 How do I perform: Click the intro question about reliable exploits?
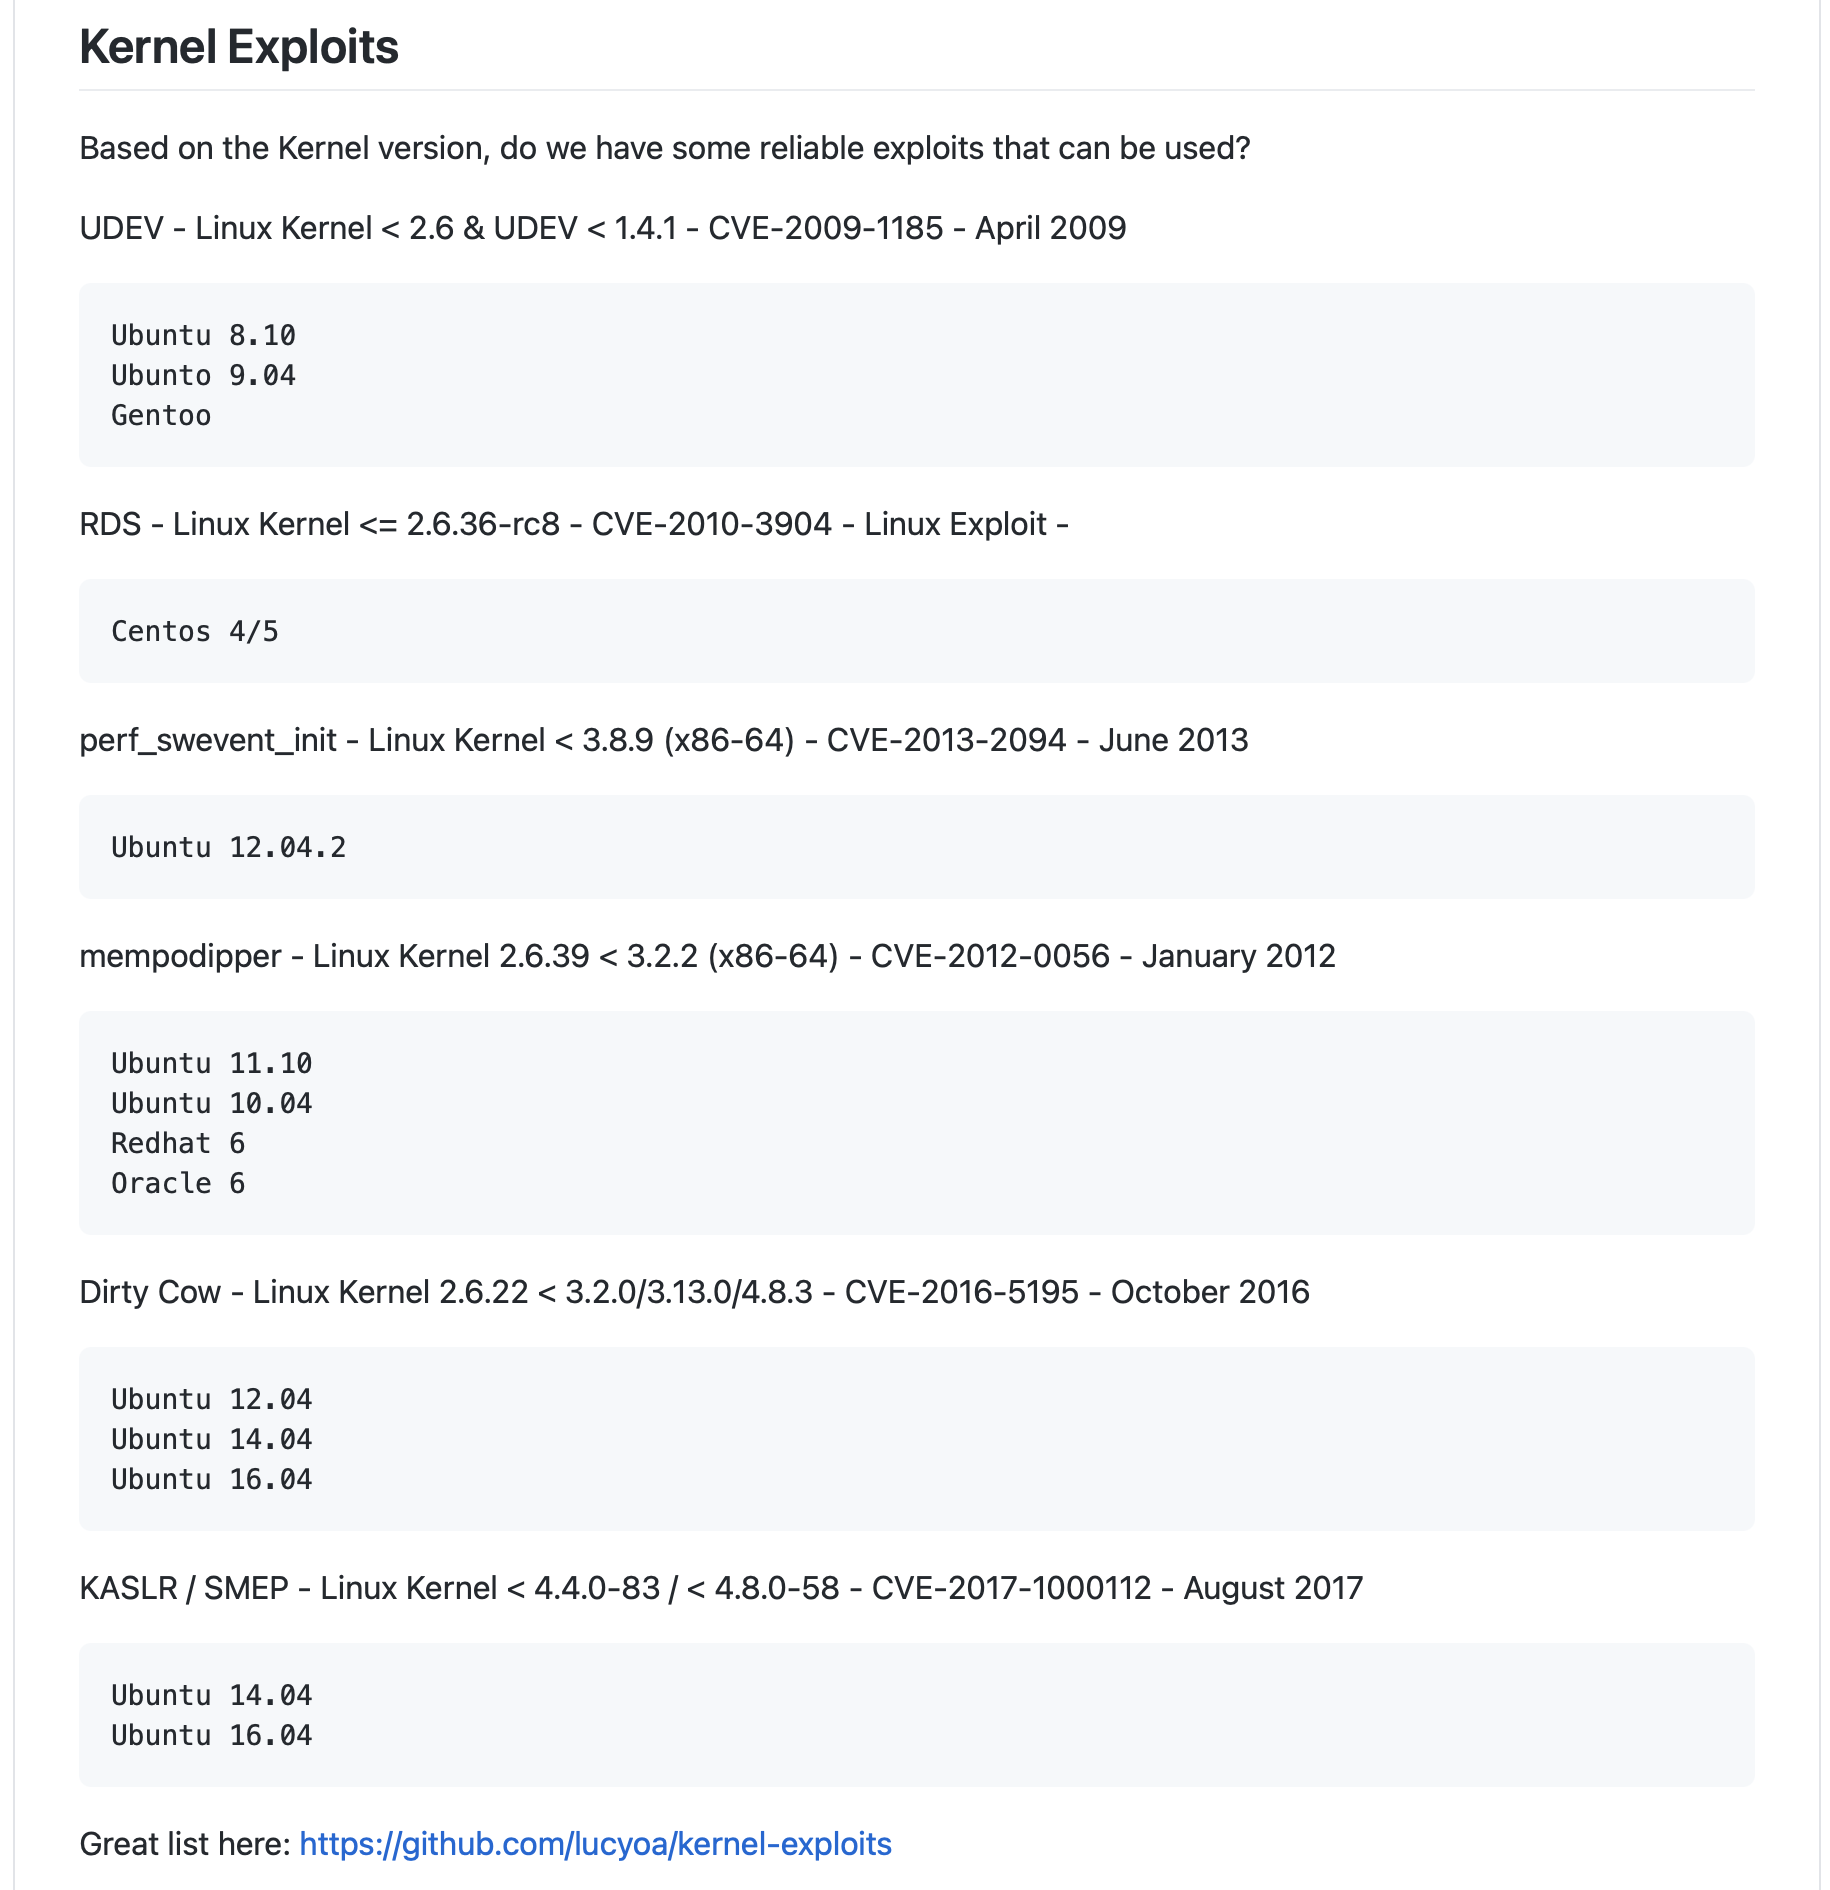pyautogui.click(x=665, y=148)
